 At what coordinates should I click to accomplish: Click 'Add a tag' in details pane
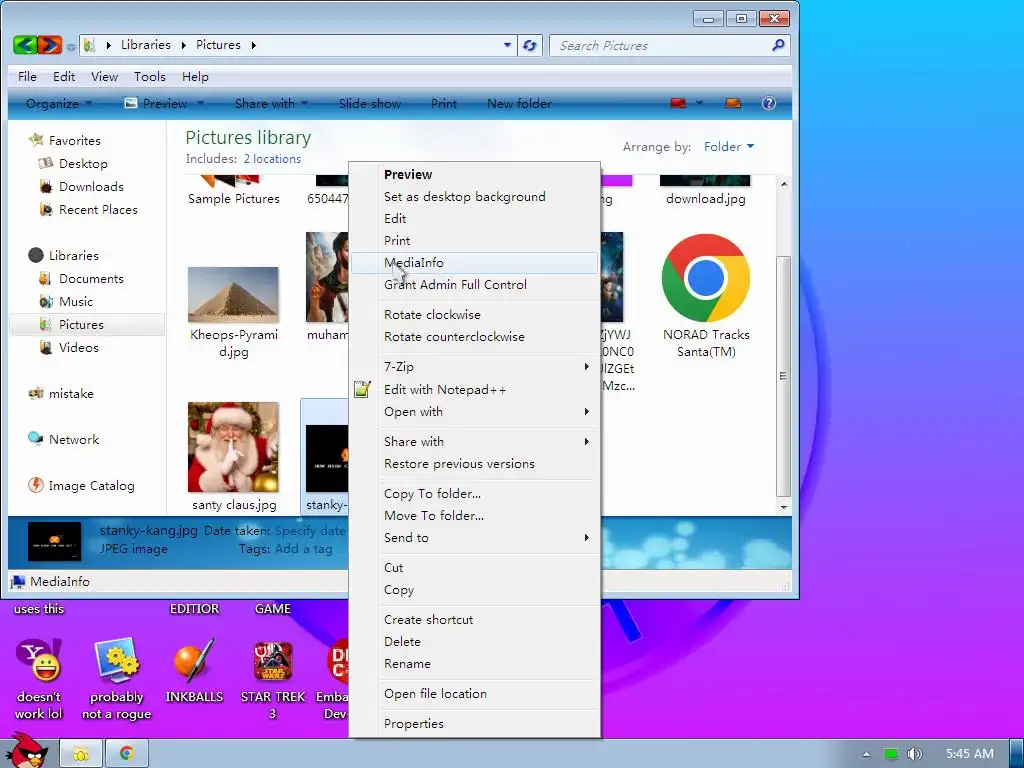[x=304, y=549]
